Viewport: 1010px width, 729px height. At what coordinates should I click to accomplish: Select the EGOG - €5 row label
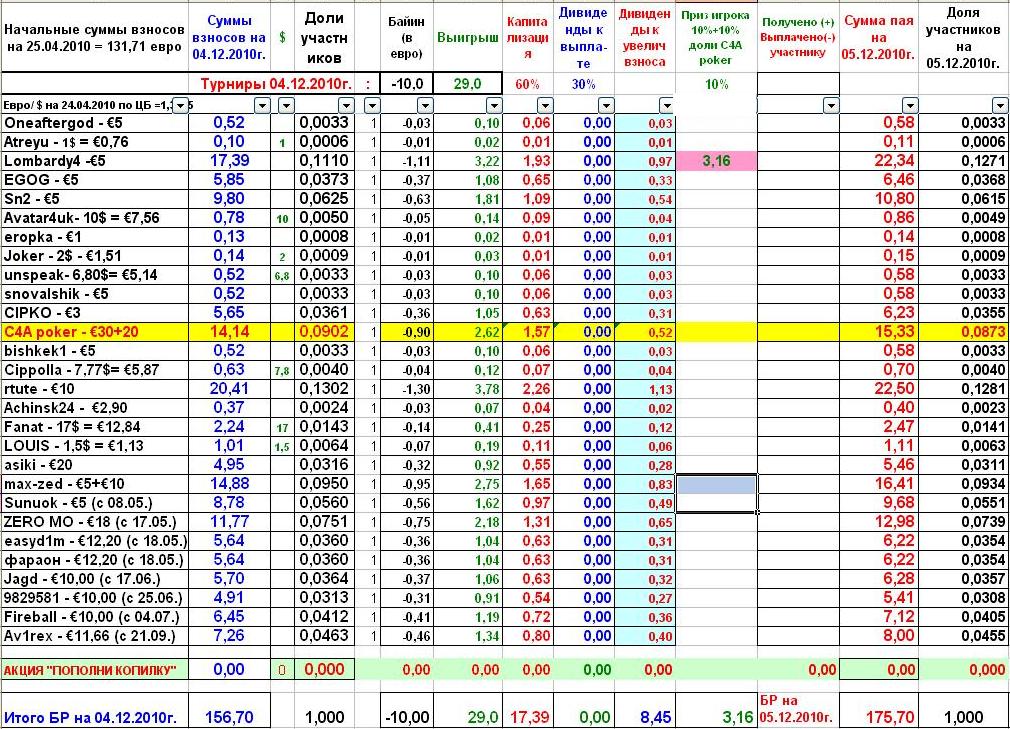95,180
